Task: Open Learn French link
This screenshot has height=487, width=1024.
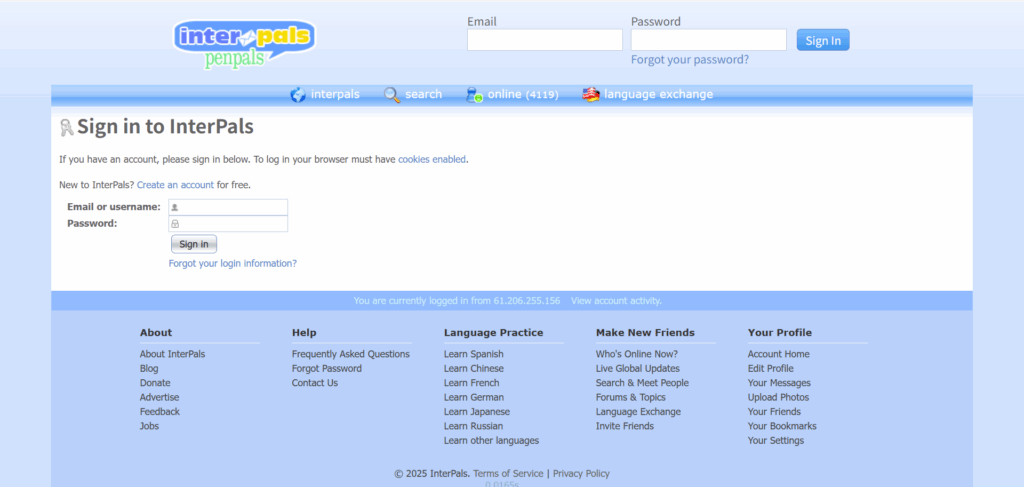Action: pyautogui.click(x=472, y=383)
